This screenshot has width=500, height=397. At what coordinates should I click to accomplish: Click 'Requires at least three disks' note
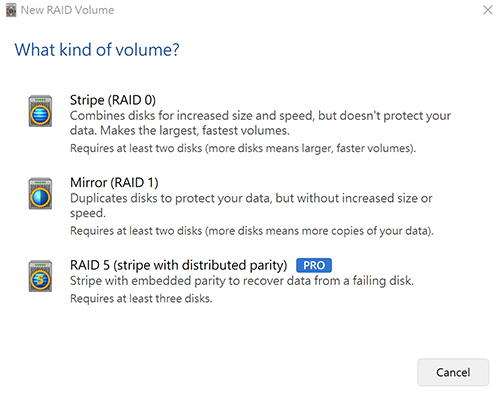tap(141, 298)
